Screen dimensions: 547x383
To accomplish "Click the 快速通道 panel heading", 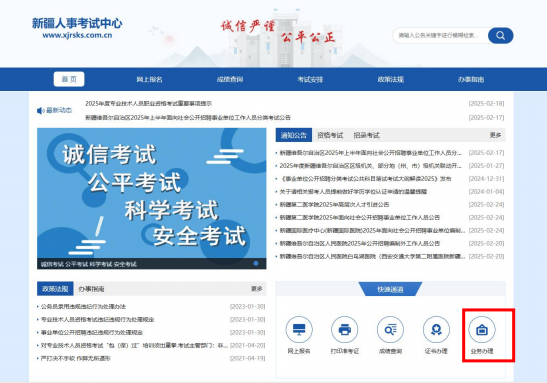I will tap(390, 289).
